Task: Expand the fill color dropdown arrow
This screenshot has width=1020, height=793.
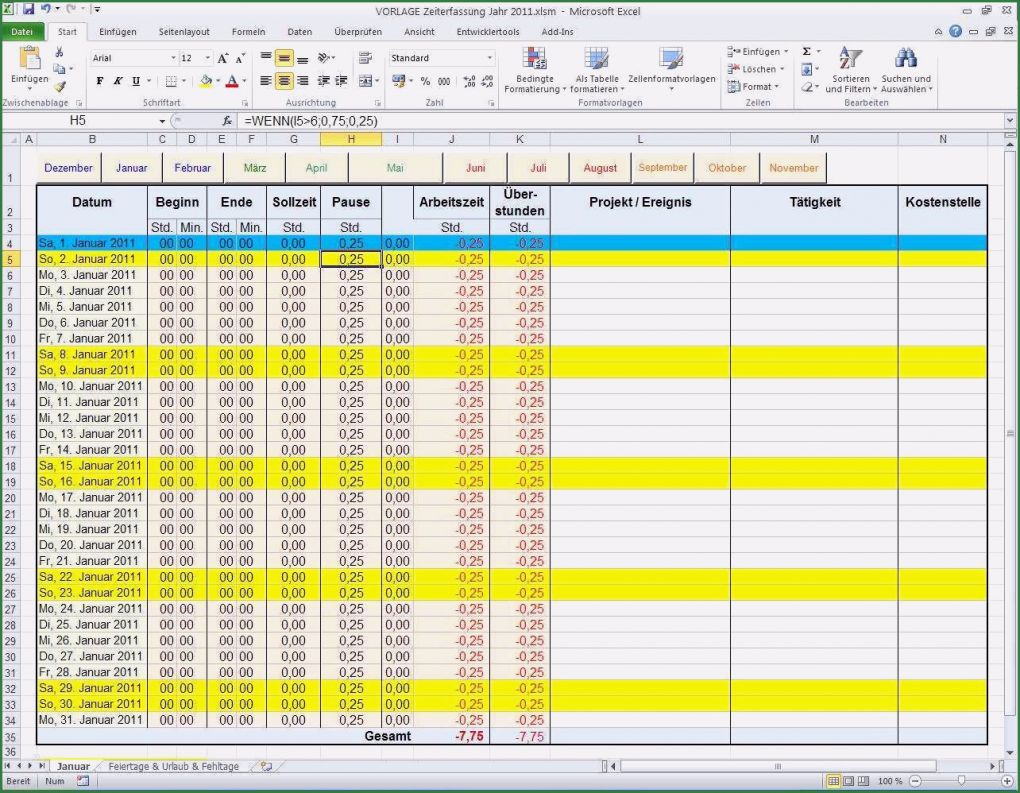Action: (x=218, y=80)
